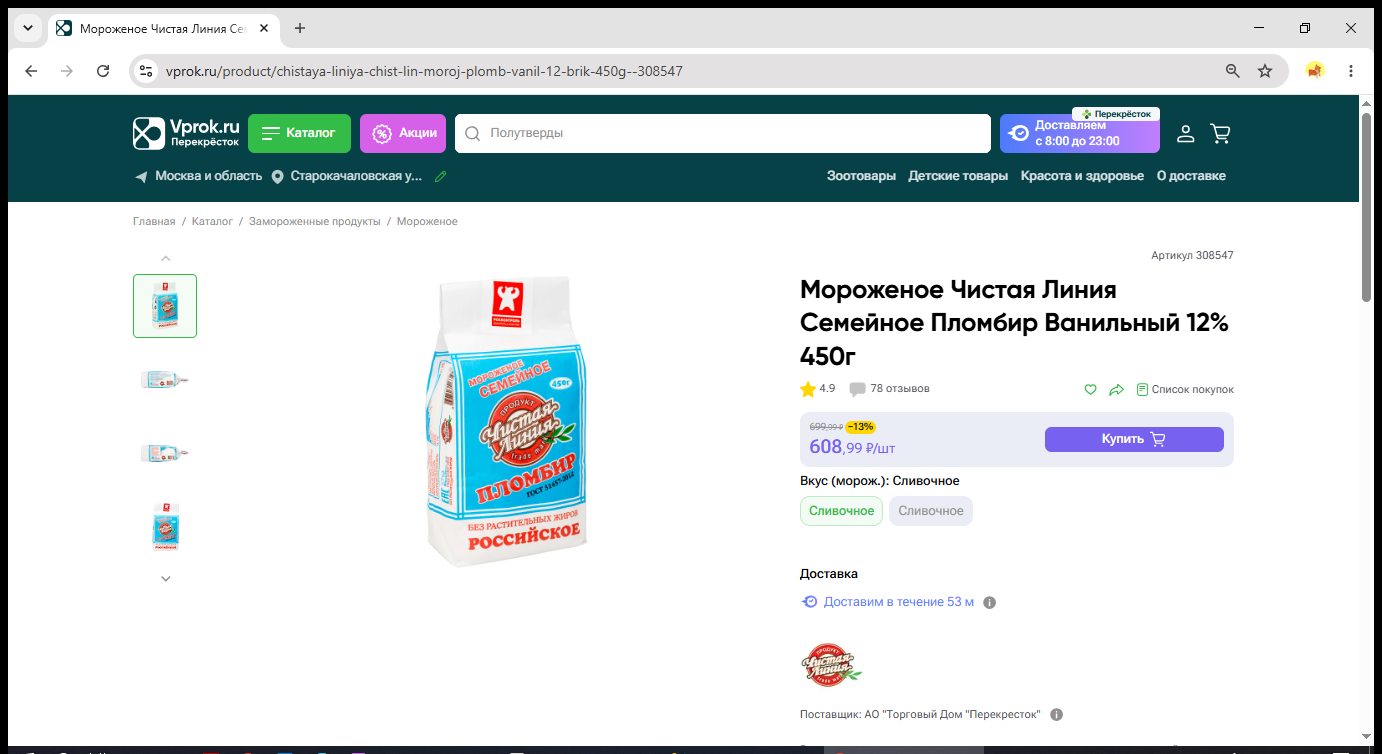Click the share arrow icon
Image resolution: width=1382 pixels, height=754 pixels.
tap(1117, 389)
